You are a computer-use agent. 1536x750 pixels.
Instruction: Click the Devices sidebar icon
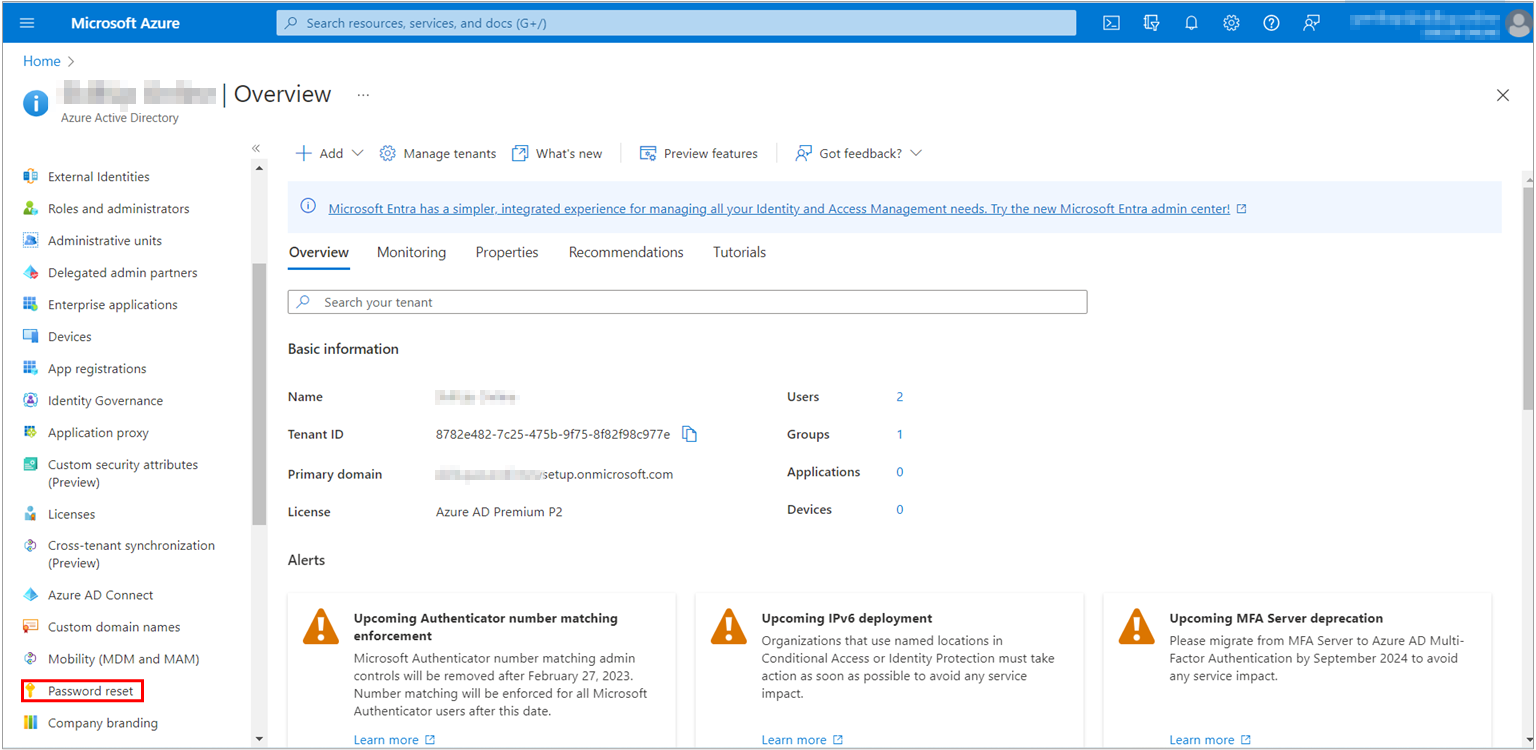[x=30, y=337]
